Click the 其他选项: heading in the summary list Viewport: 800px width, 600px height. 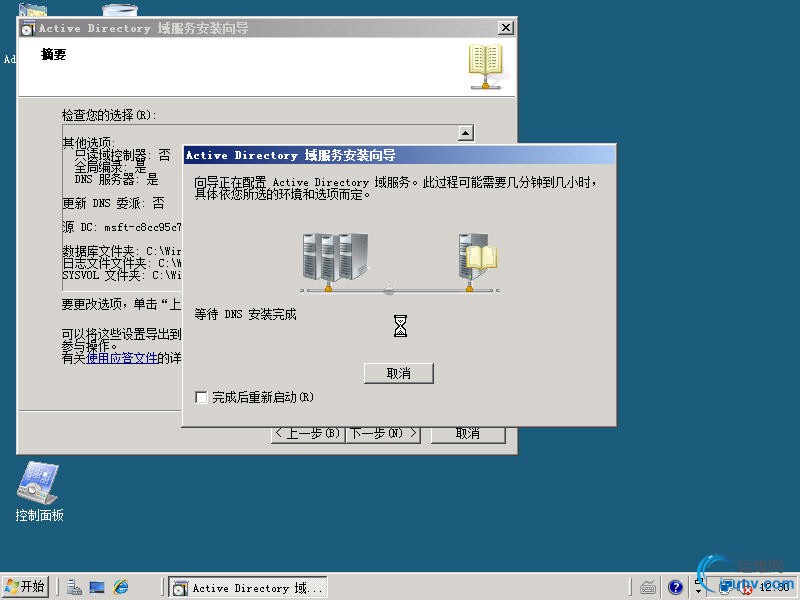[89, 142]
